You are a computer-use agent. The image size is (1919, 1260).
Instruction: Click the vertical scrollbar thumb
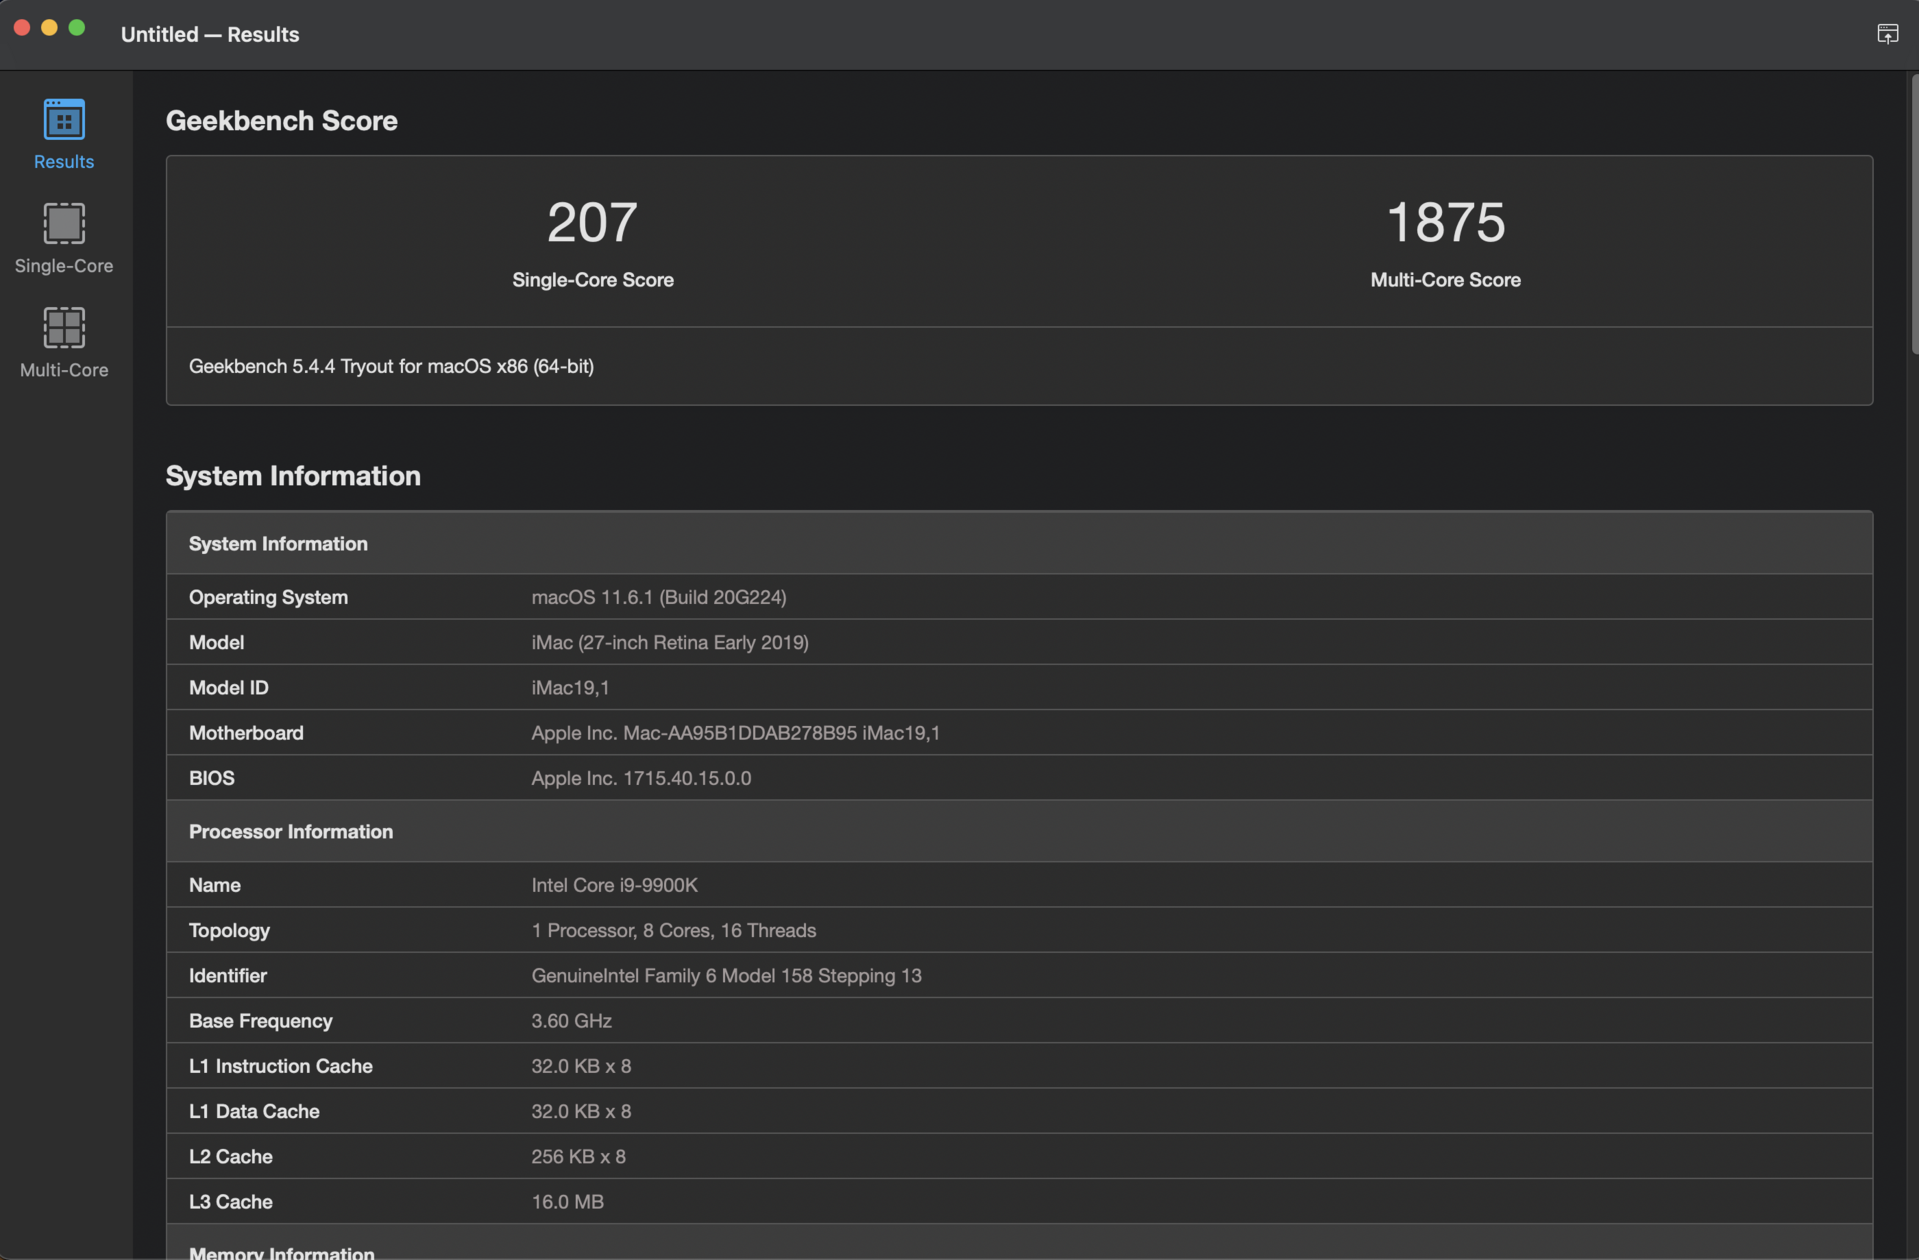[1914, 213]
